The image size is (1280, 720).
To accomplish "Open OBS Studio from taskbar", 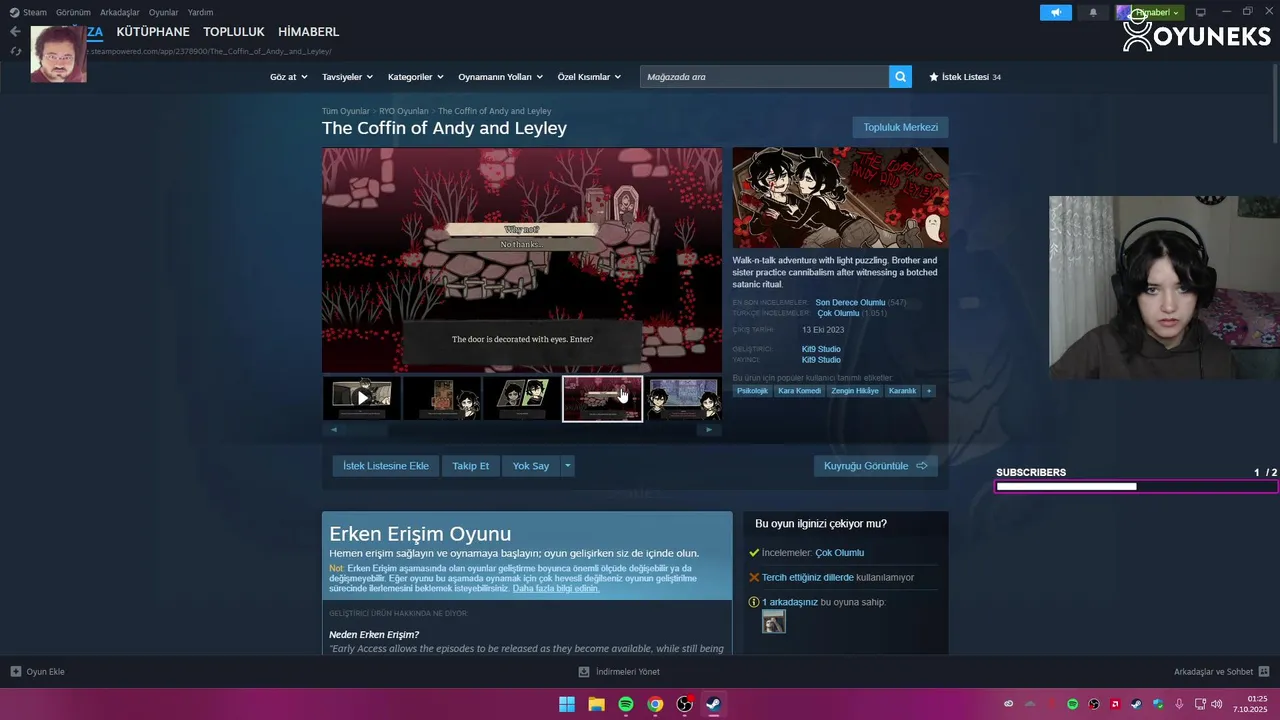I will pyautogui.click(x=685, y=704).
